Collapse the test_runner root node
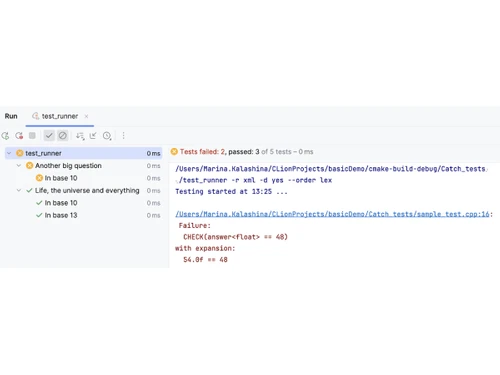 [x=9, y=153]
